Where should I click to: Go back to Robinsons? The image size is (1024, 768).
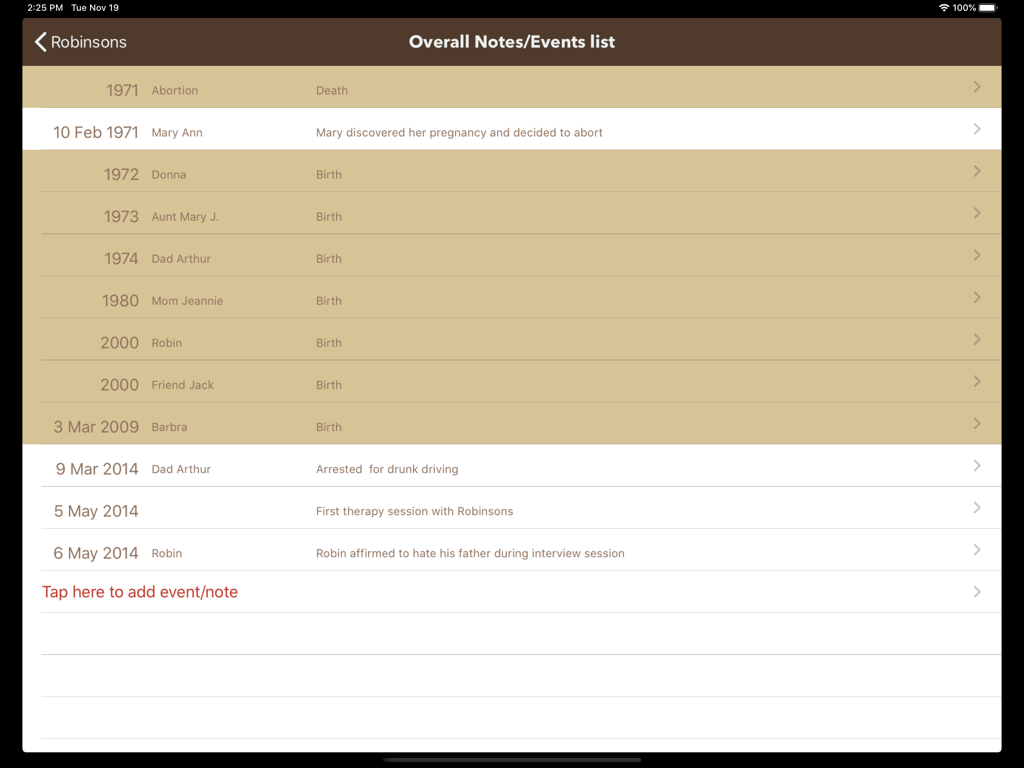80,42
